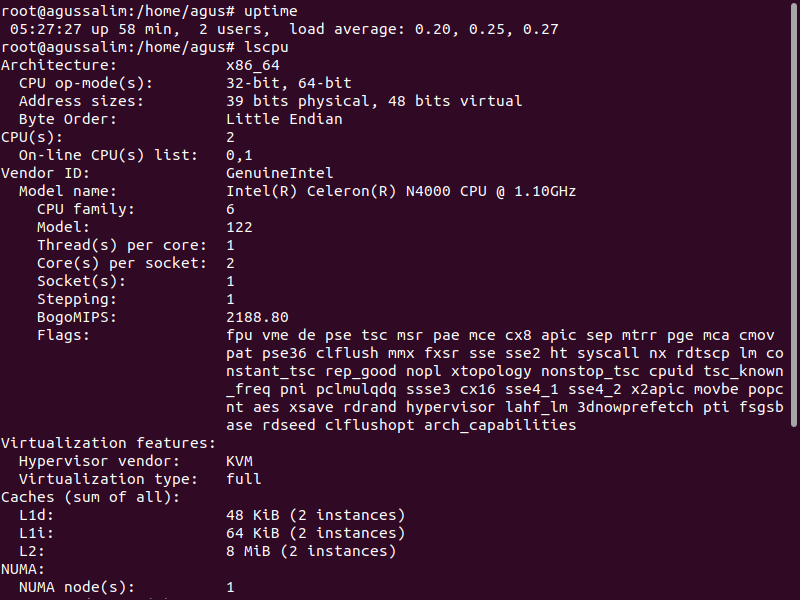
Task: Click the x86_64 architecture value
Action: [x=253, y=65]
